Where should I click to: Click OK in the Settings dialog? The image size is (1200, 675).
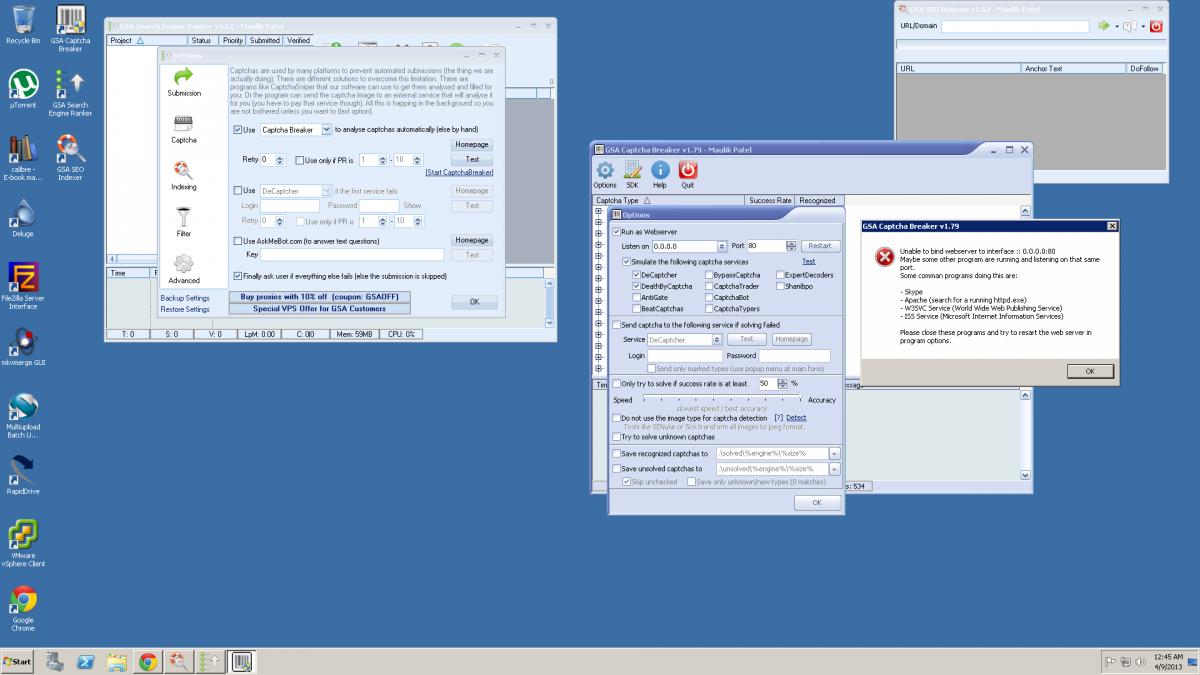[474, 301]
